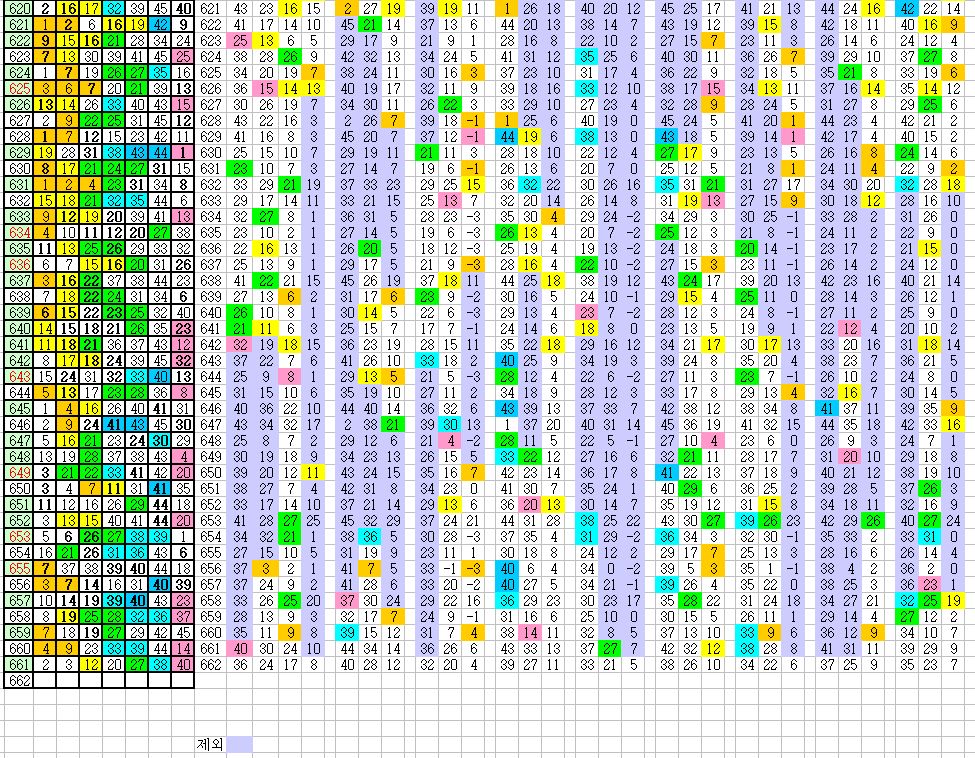
Task: Click the -3 cell in row 640
Action: tap(473, 313)
